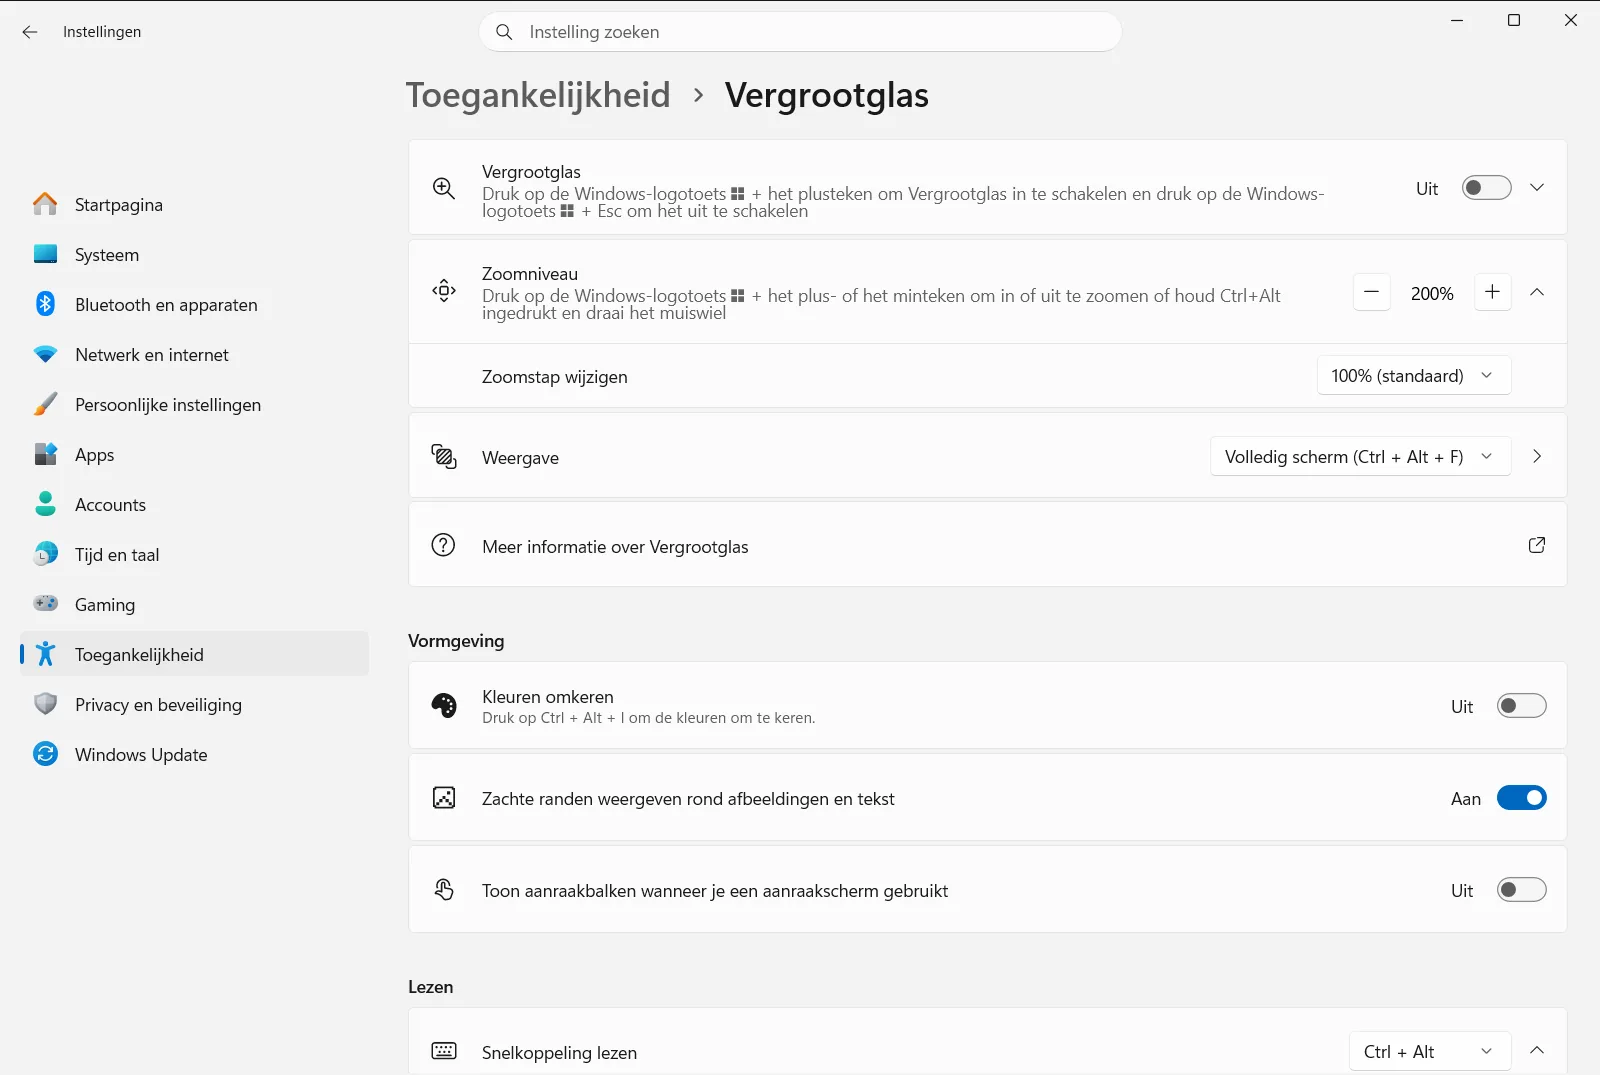Open Meer informatie over Vergrootglas
Viewport: 1600px width, 1075px height.
pyautogui.click(x=987, y=545)
